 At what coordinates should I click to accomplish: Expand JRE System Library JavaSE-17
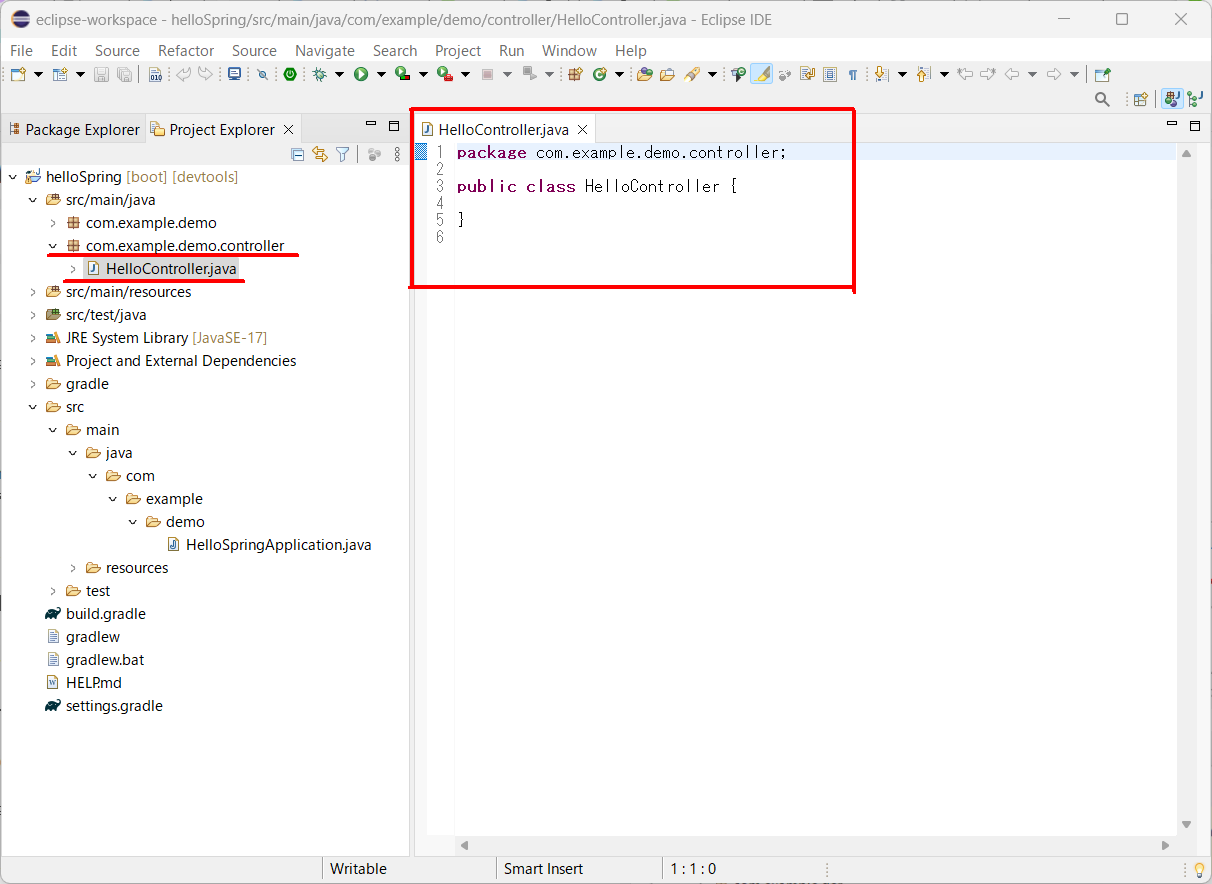click(x=32, y=337)
